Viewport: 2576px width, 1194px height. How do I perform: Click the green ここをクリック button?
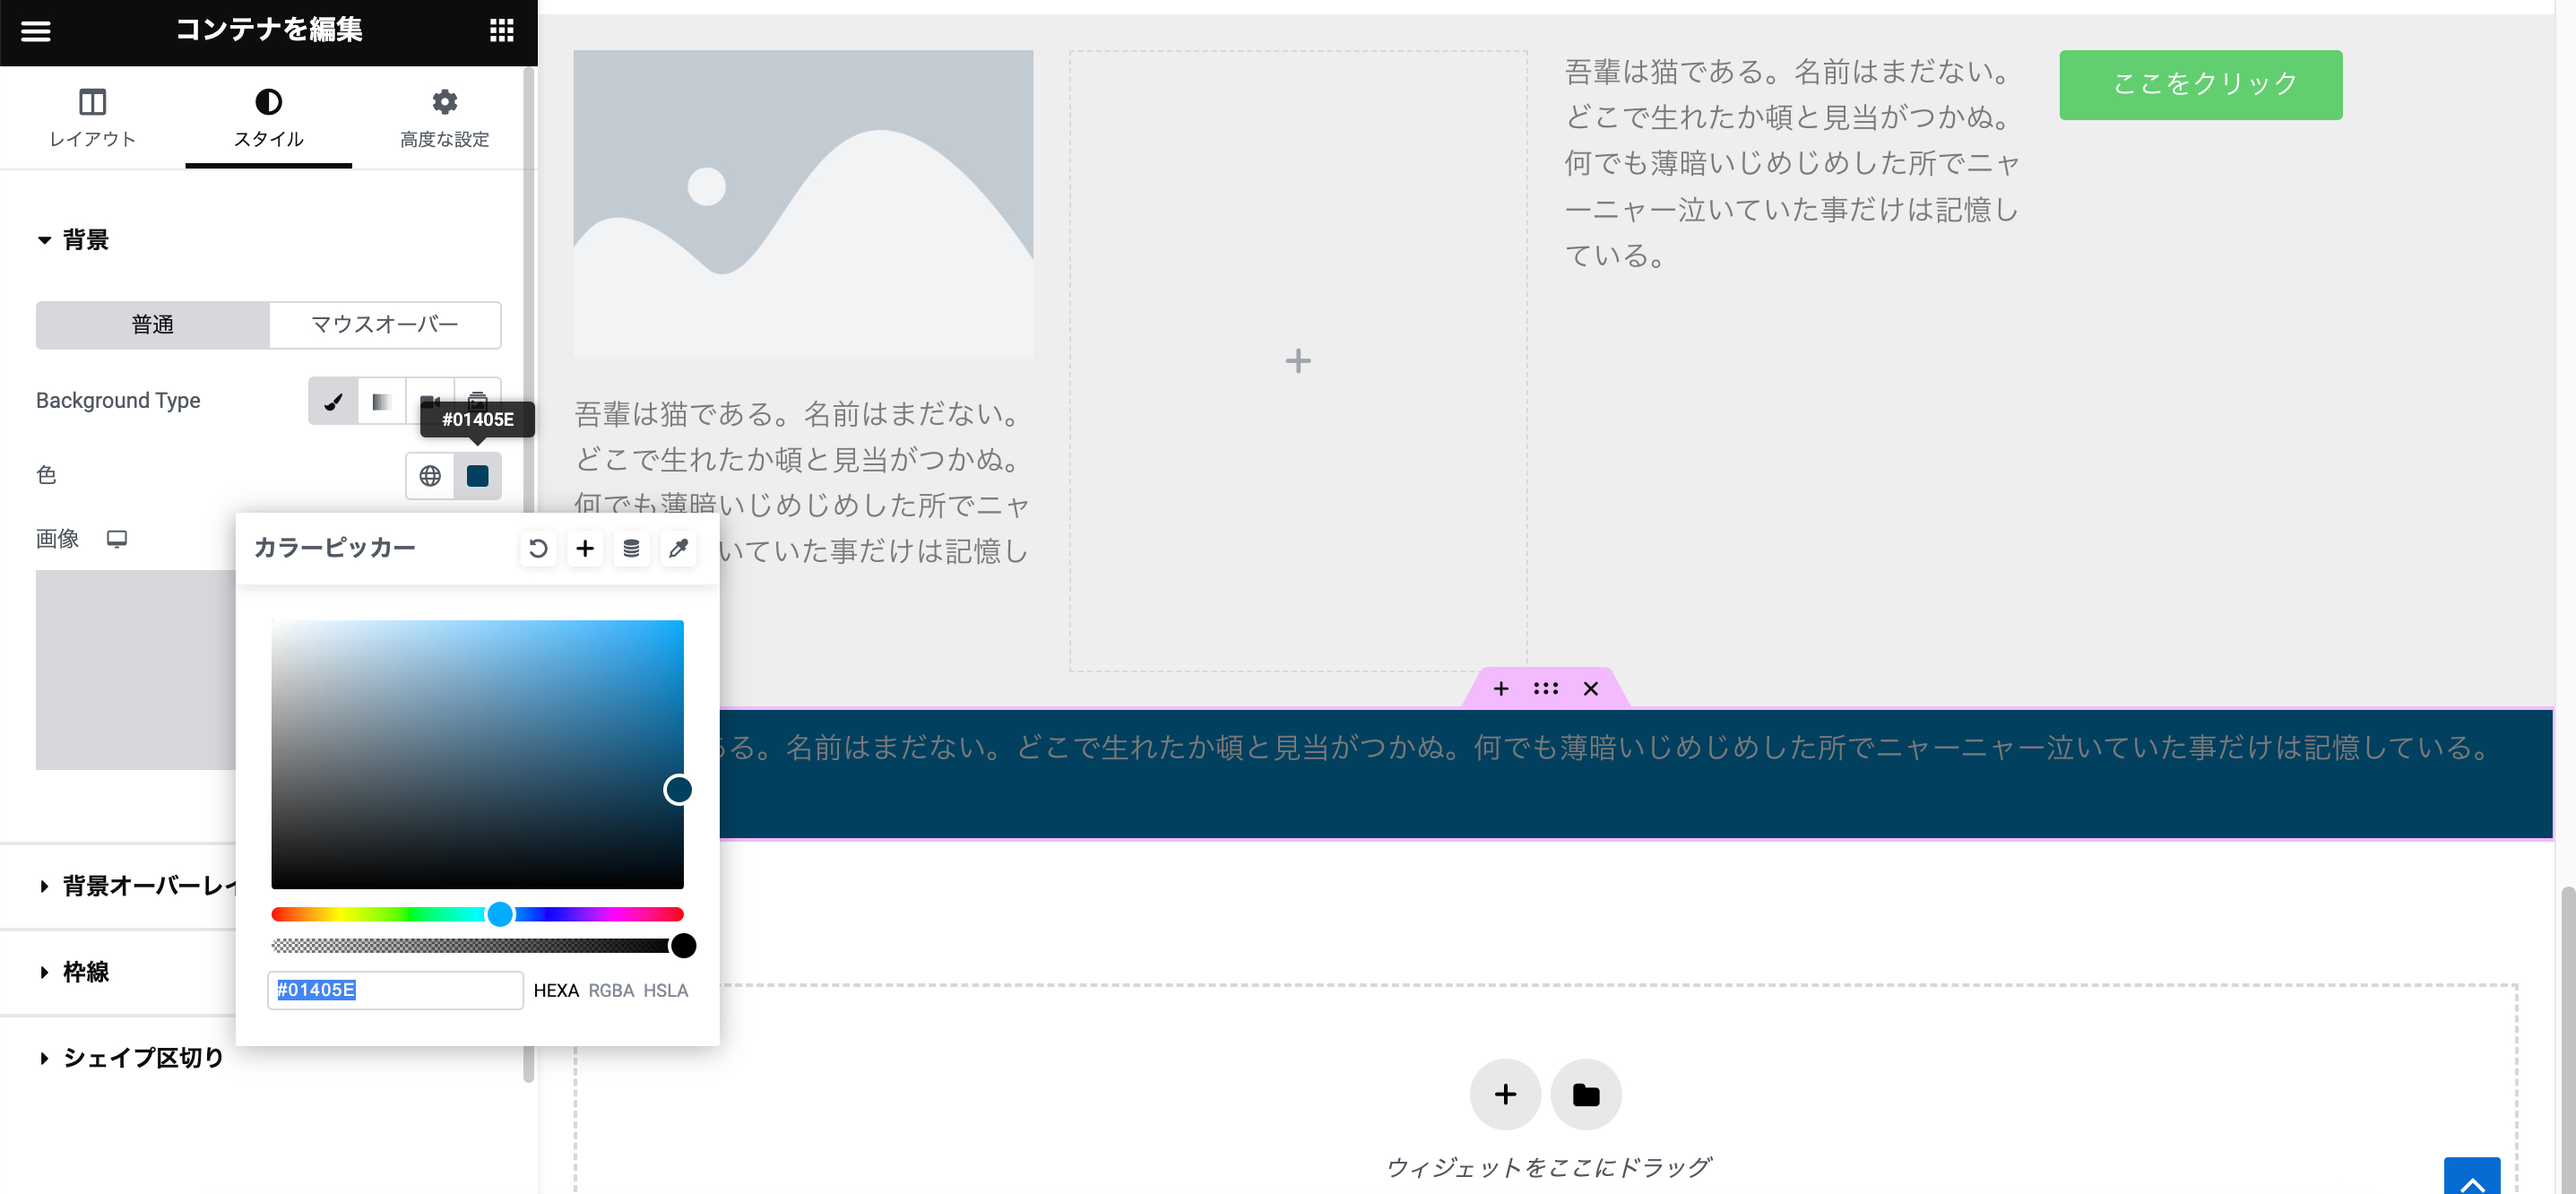pyautogui.click(x=2200, y=85)
